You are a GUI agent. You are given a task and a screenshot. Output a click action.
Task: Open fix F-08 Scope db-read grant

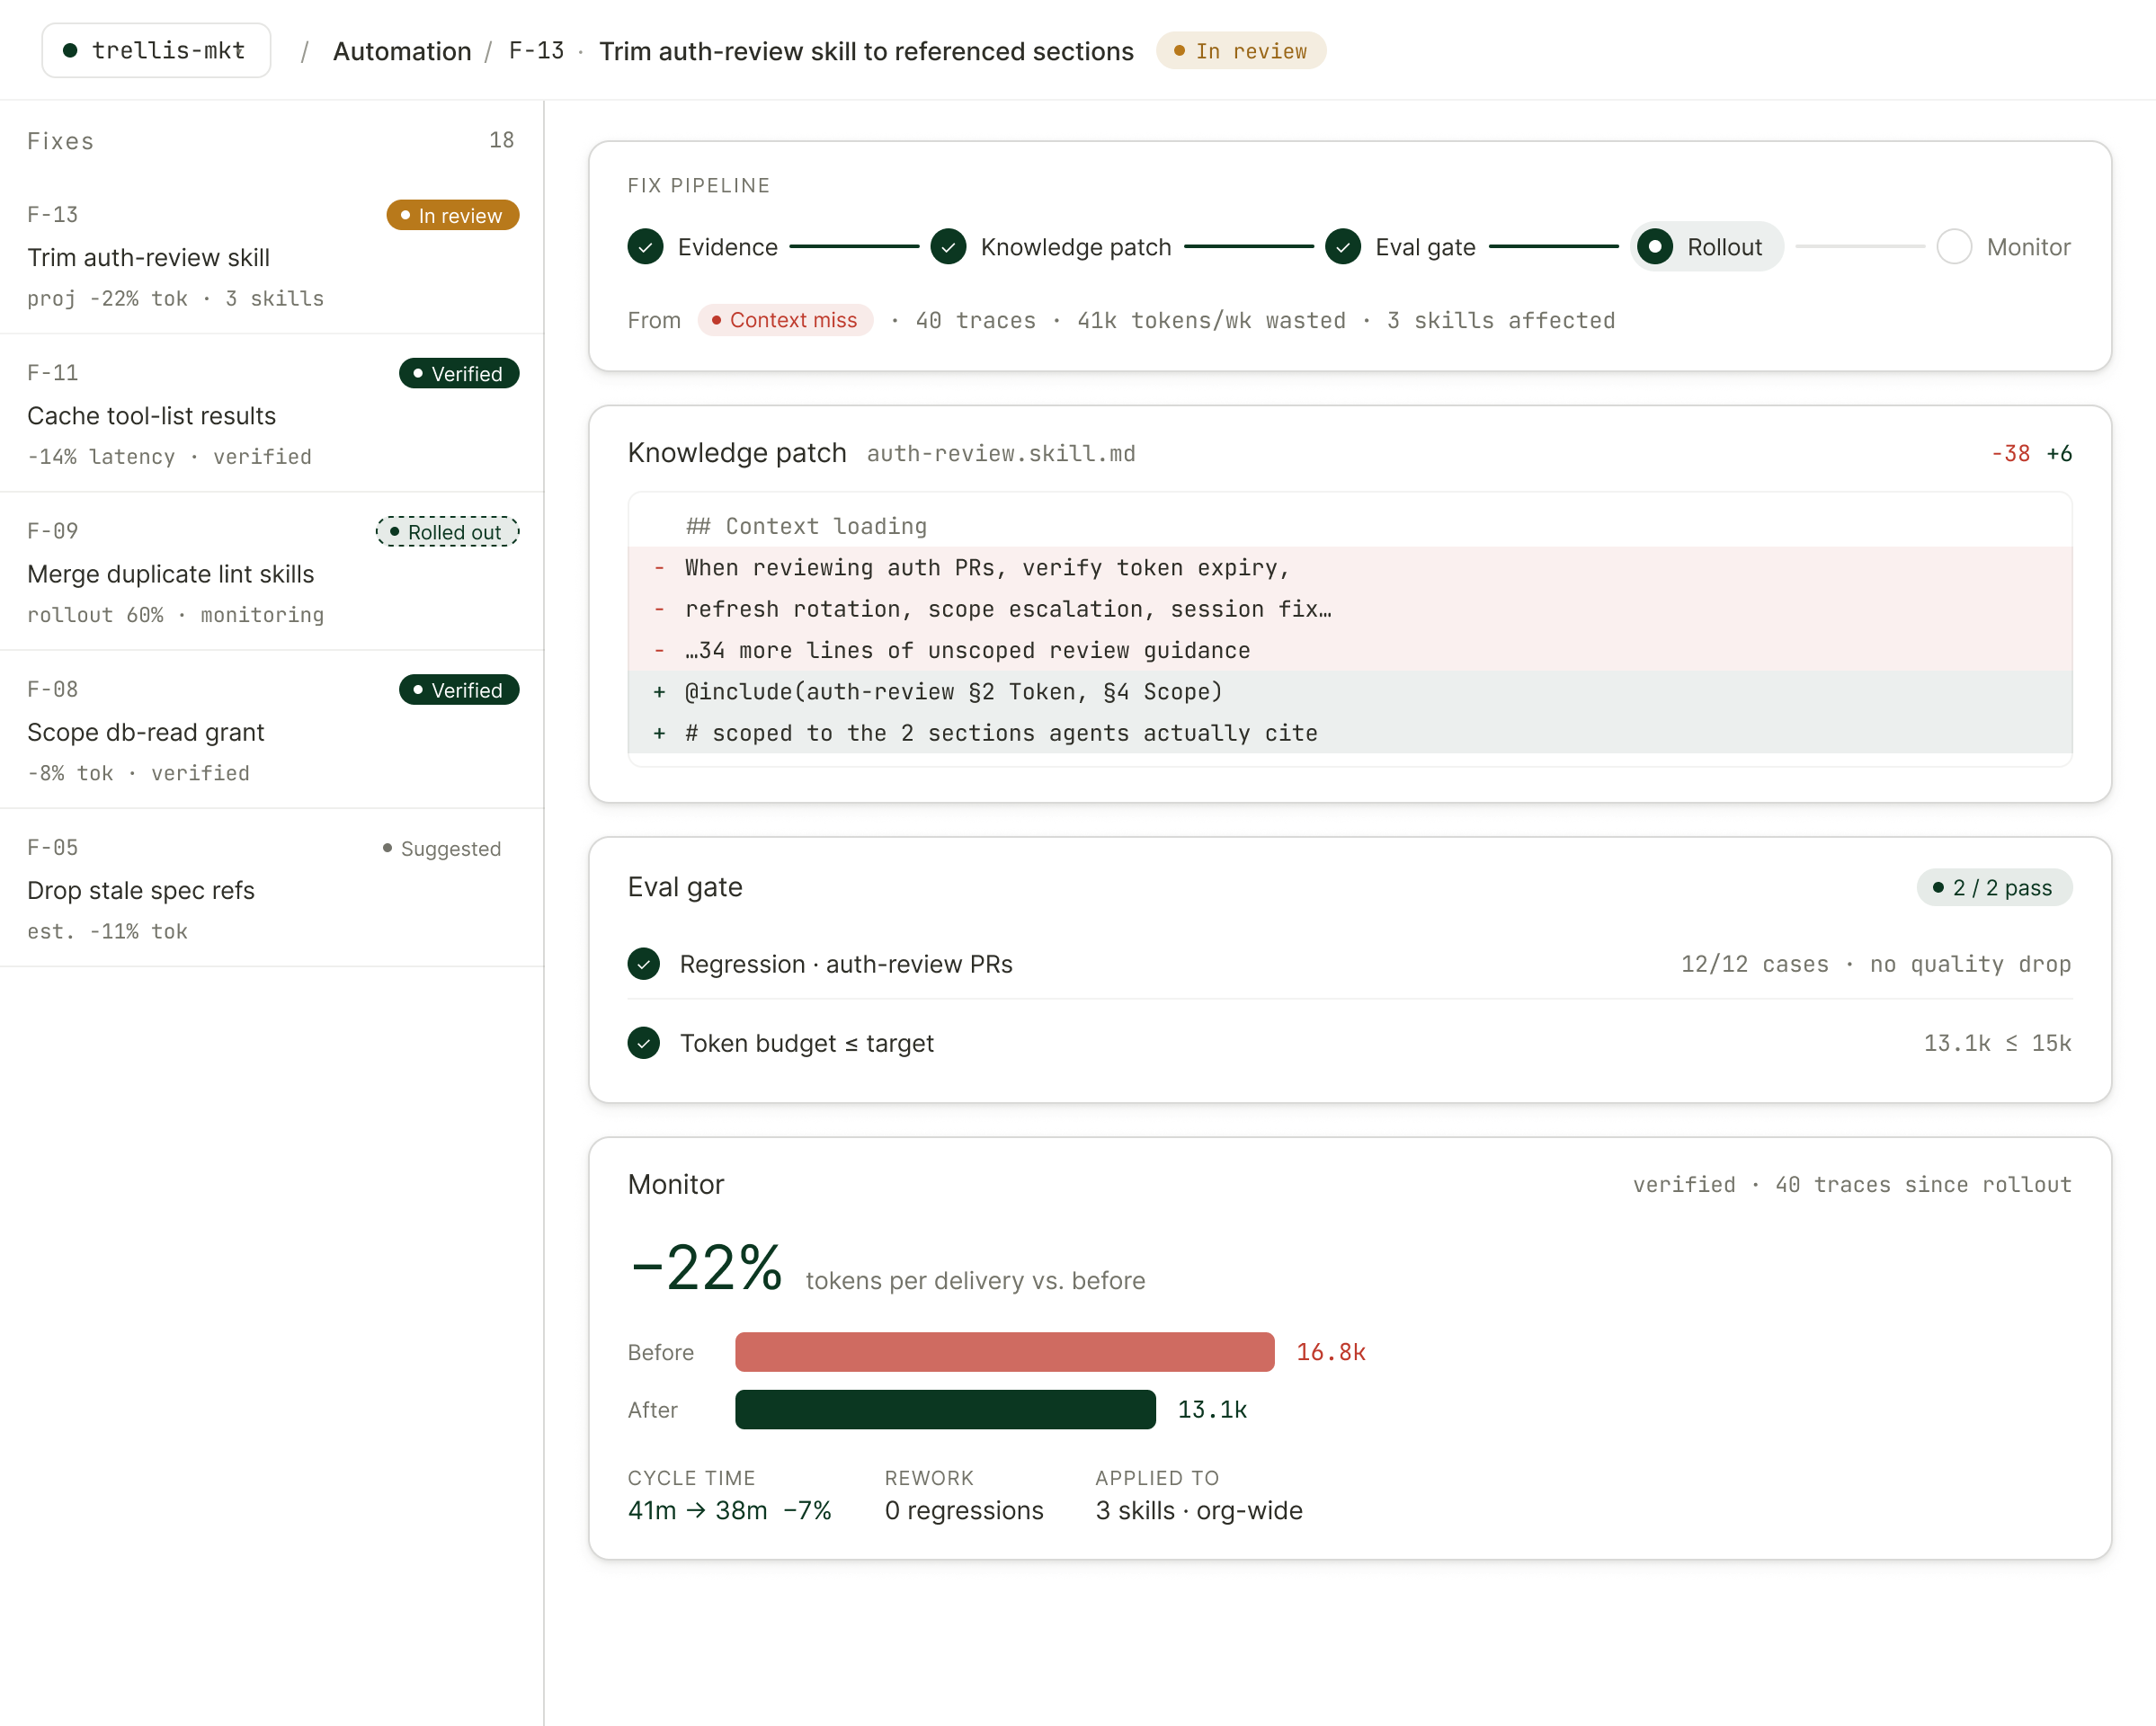tap(272, 730)
